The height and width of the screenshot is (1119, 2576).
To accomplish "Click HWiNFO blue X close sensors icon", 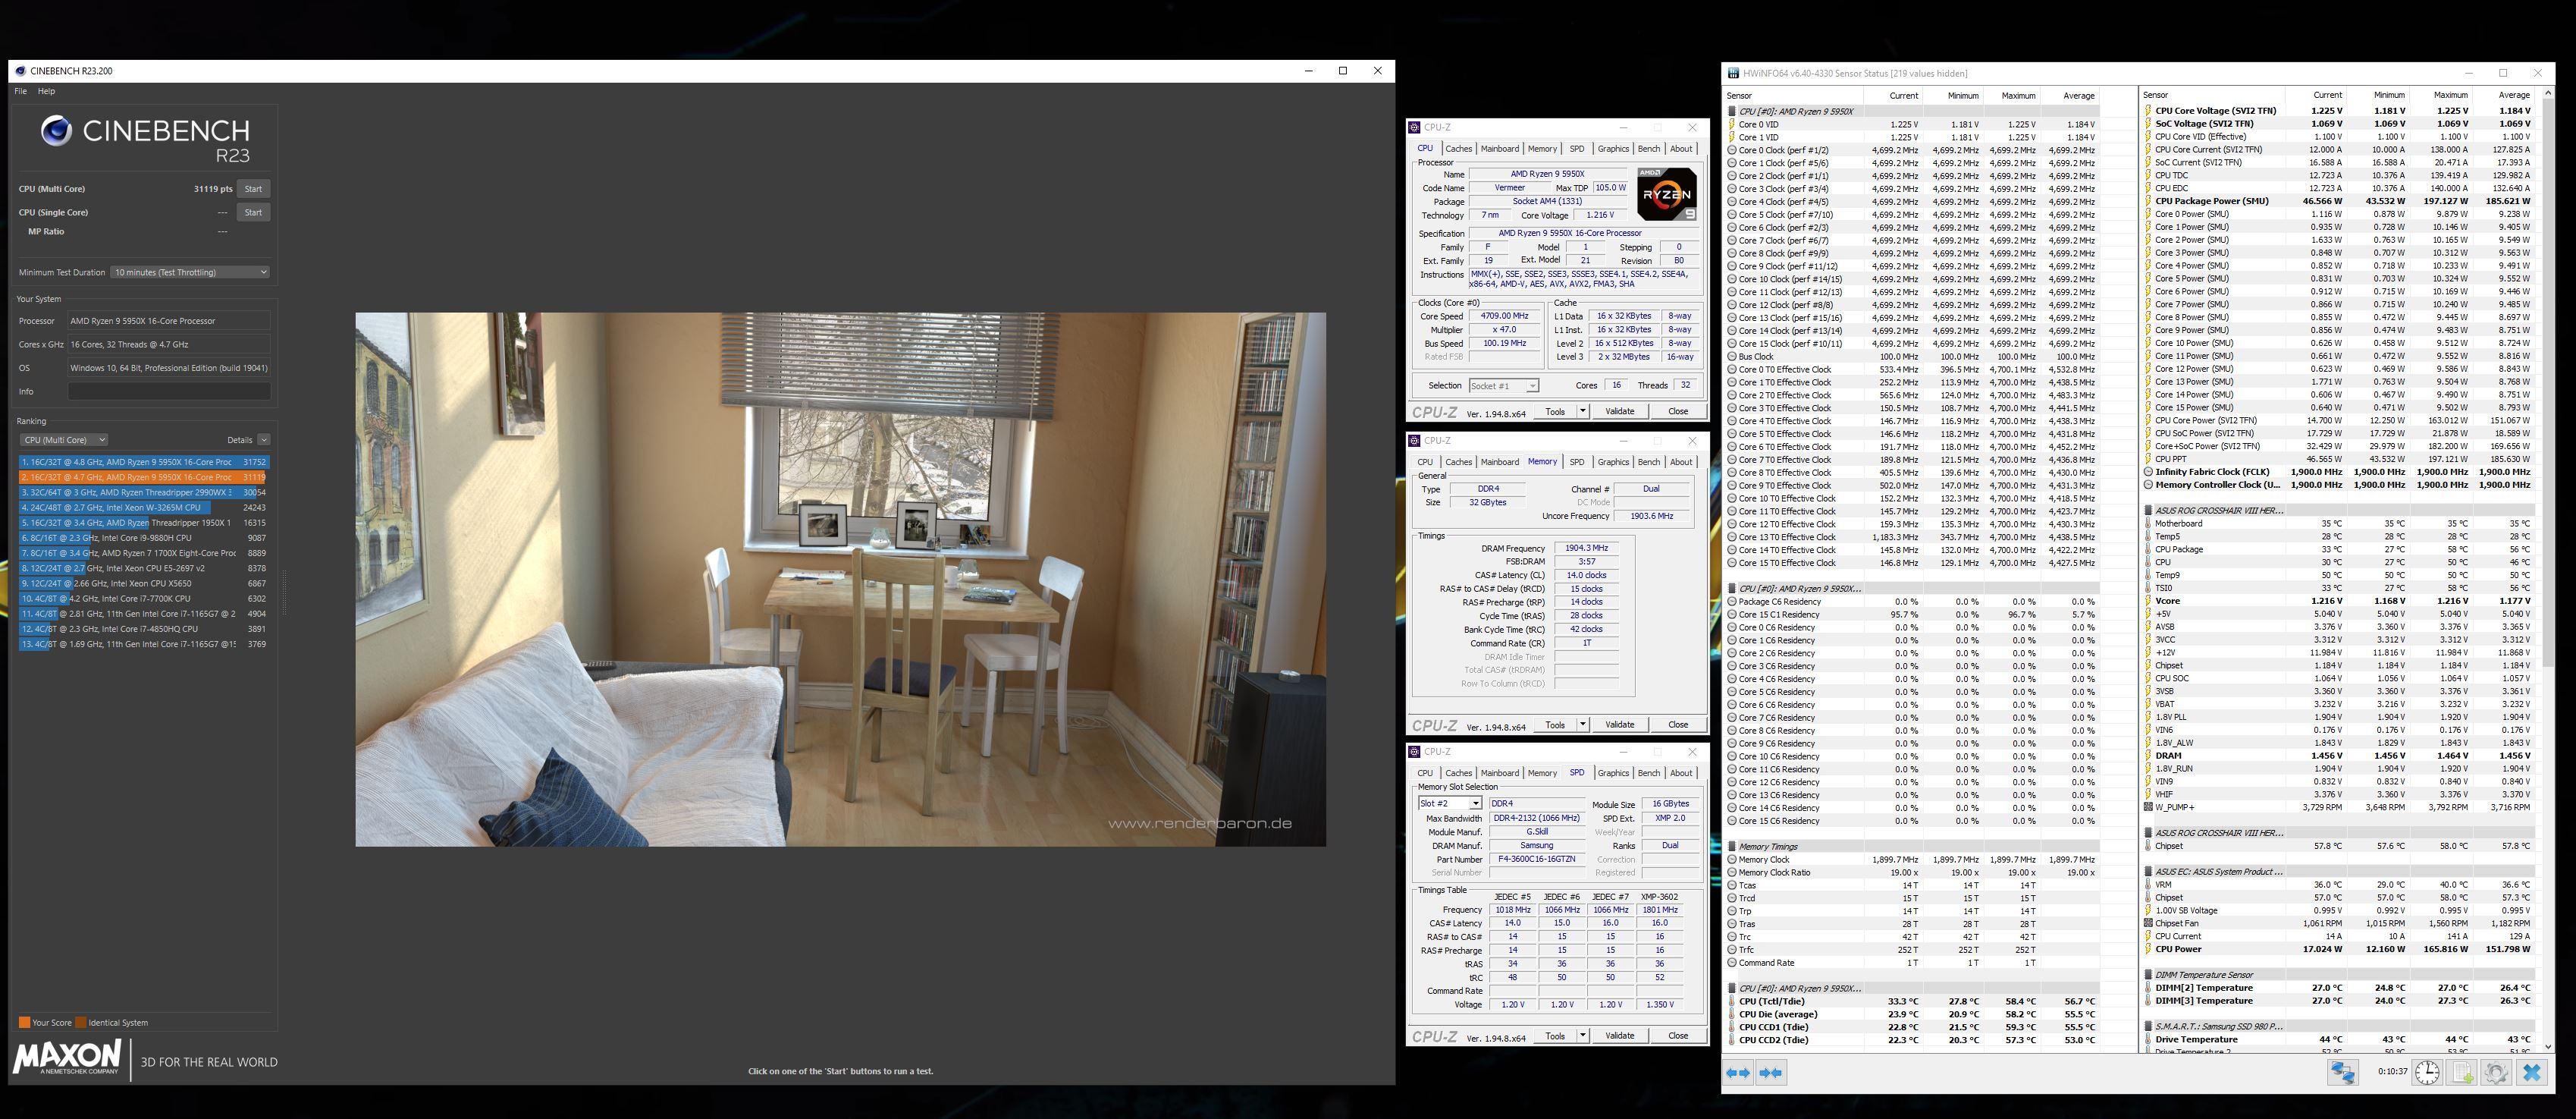I will click(2532, 1072).
